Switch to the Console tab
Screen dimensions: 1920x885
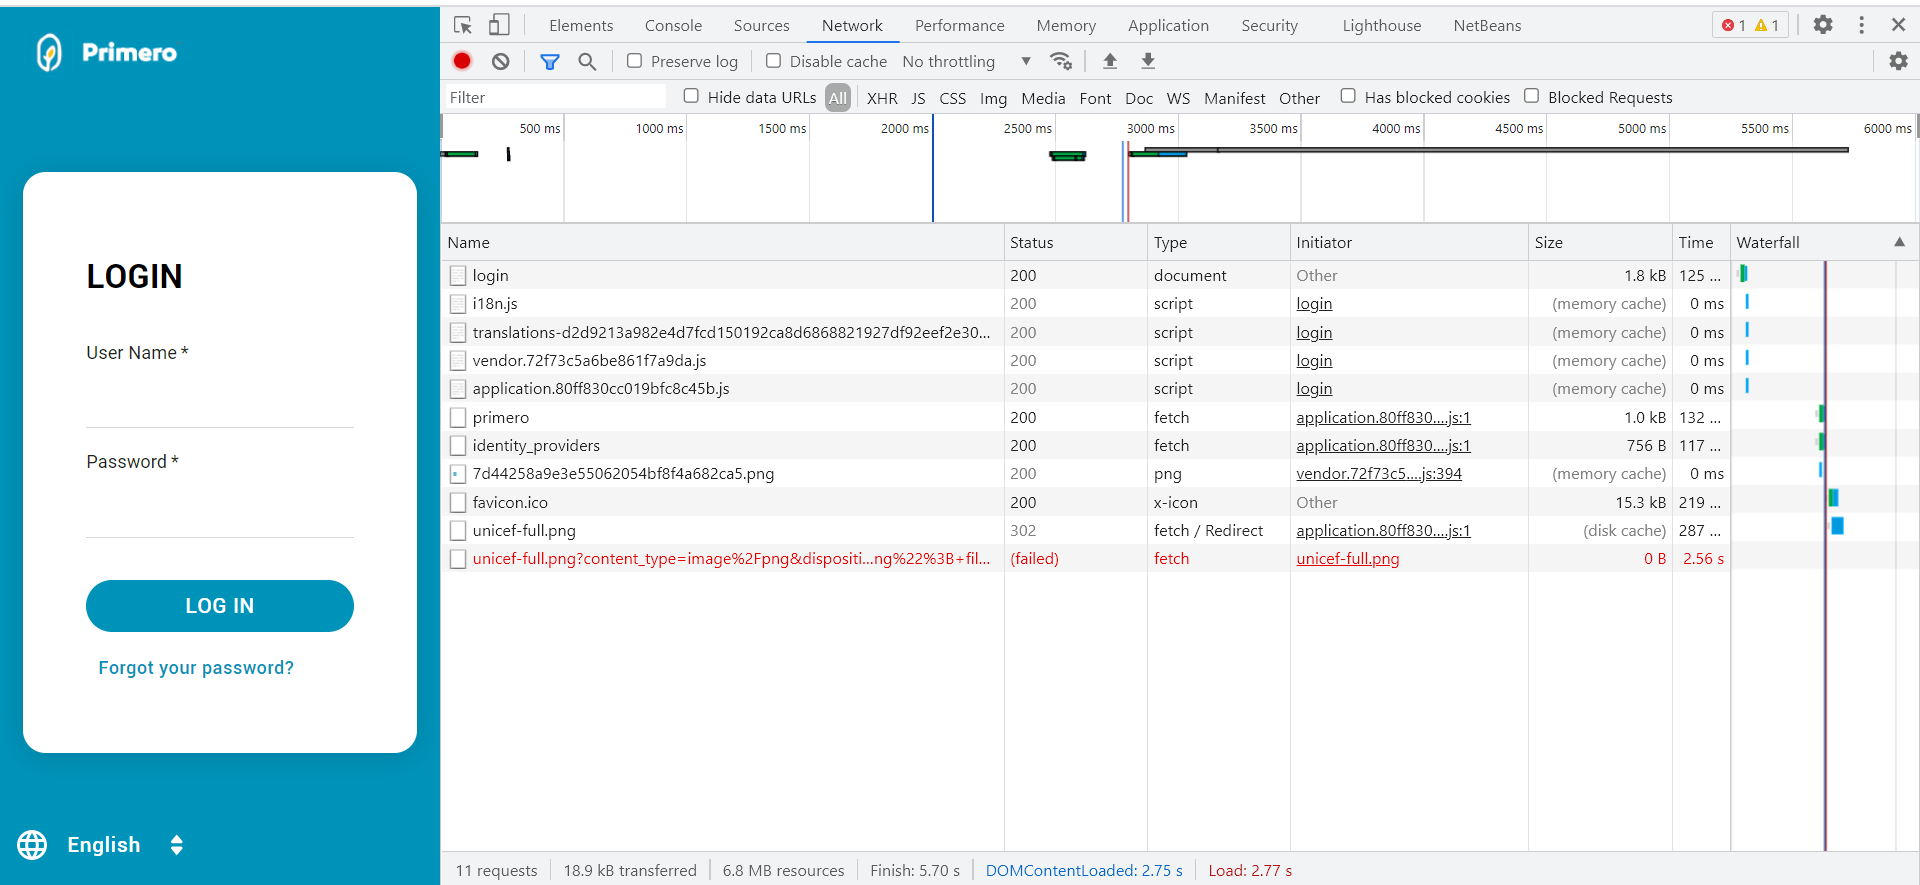point(673,25)
